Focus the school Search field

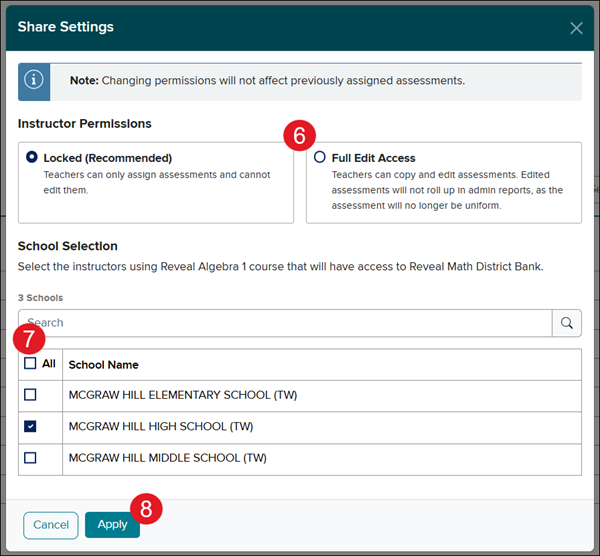point(285,323)
